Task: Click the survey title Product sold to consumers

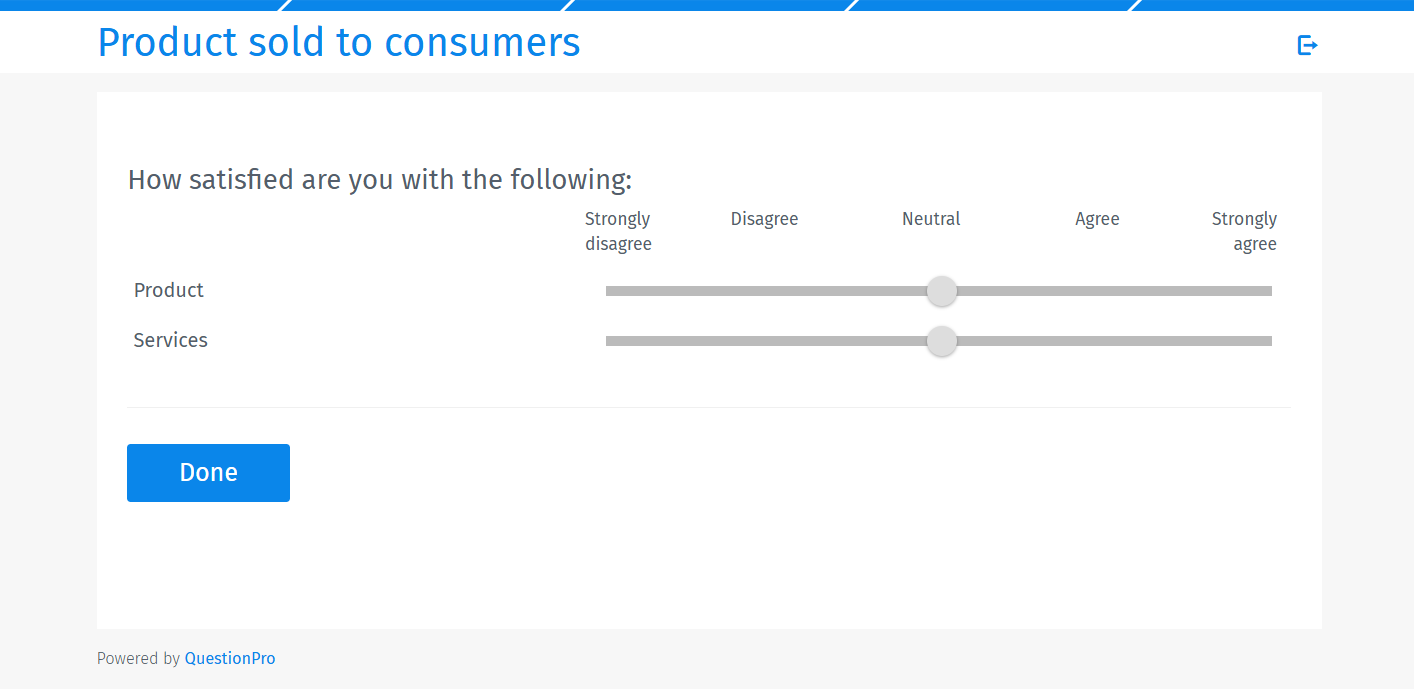Action: (338, 42)
